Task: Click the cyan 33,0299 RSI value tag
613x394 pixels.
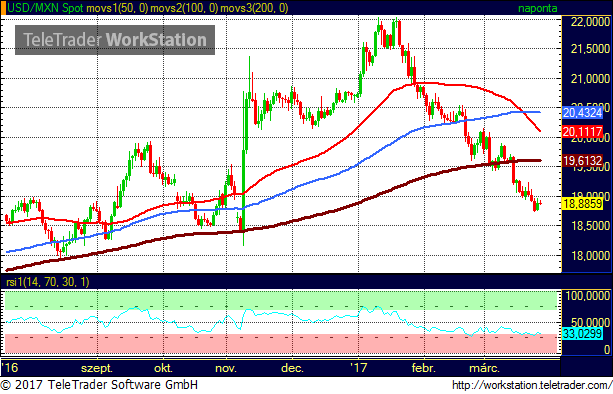Action: coord(583,333)
